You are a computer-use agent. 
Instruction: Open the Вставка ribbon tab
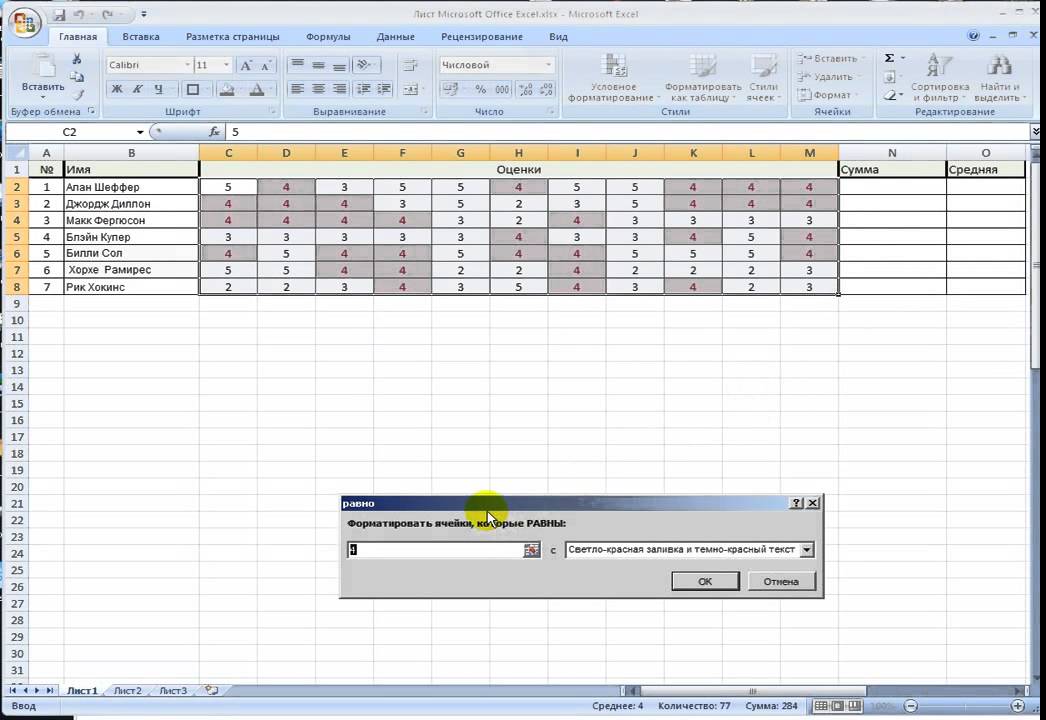[x=141, y=37]
